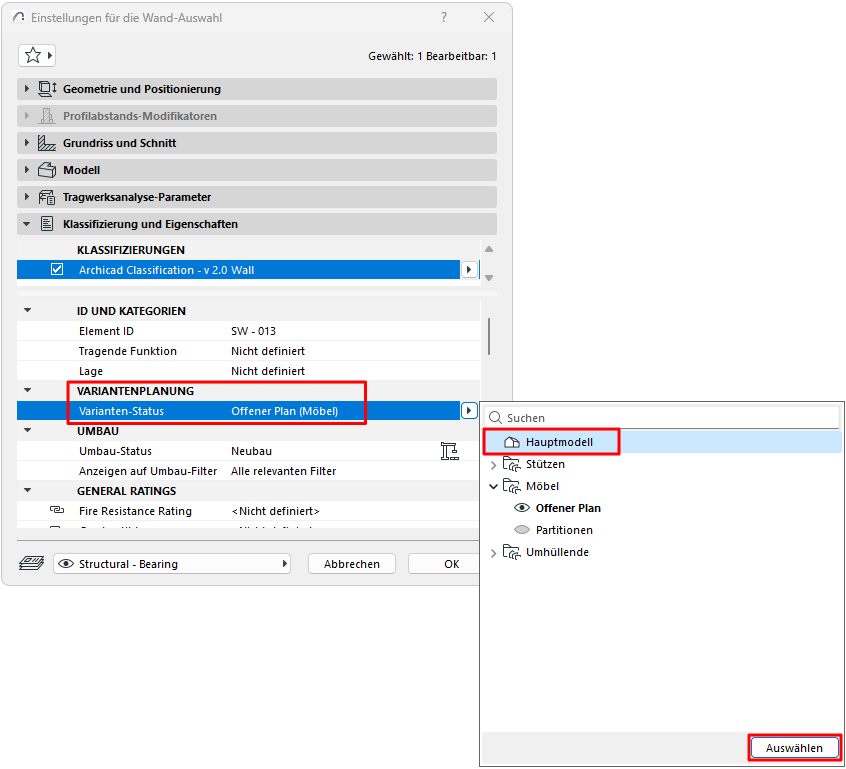Expand the Stützen folder in the popup
This screenshot has width=846, height=769.
click(x=493, y=465)
